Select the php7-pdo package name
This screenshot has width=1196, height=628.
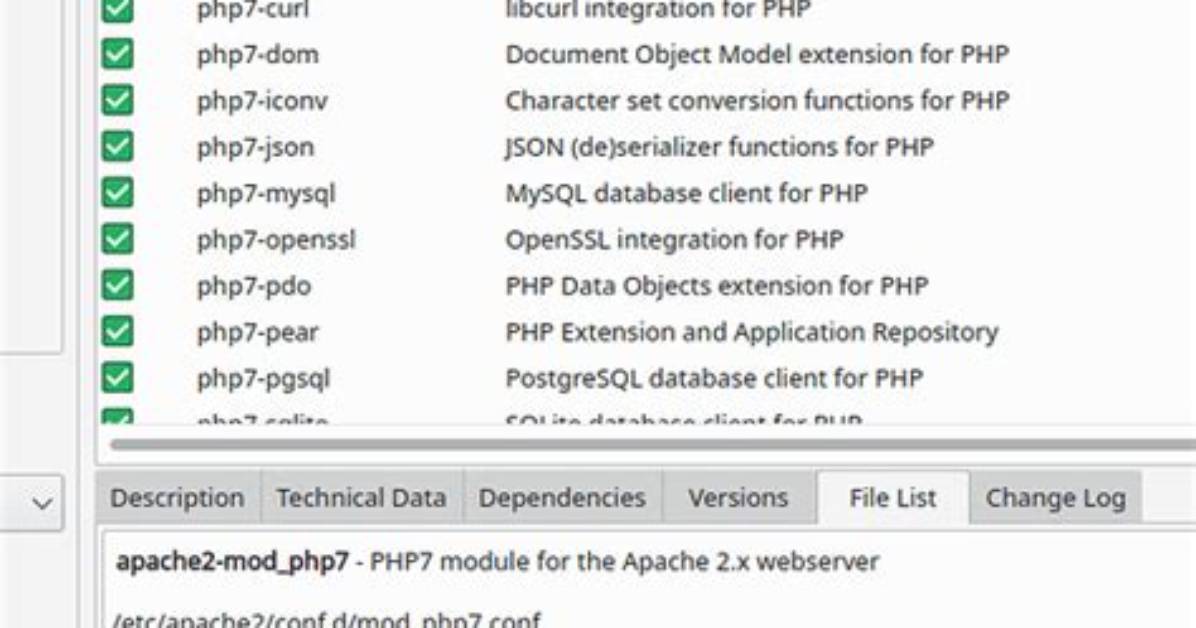point(254,287)
